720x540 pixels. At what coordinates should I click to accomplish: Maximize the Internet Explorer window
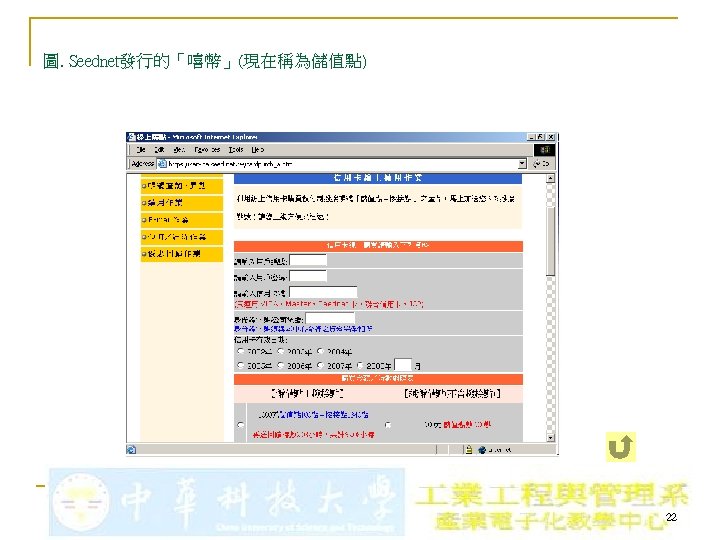tap(540, 137)
